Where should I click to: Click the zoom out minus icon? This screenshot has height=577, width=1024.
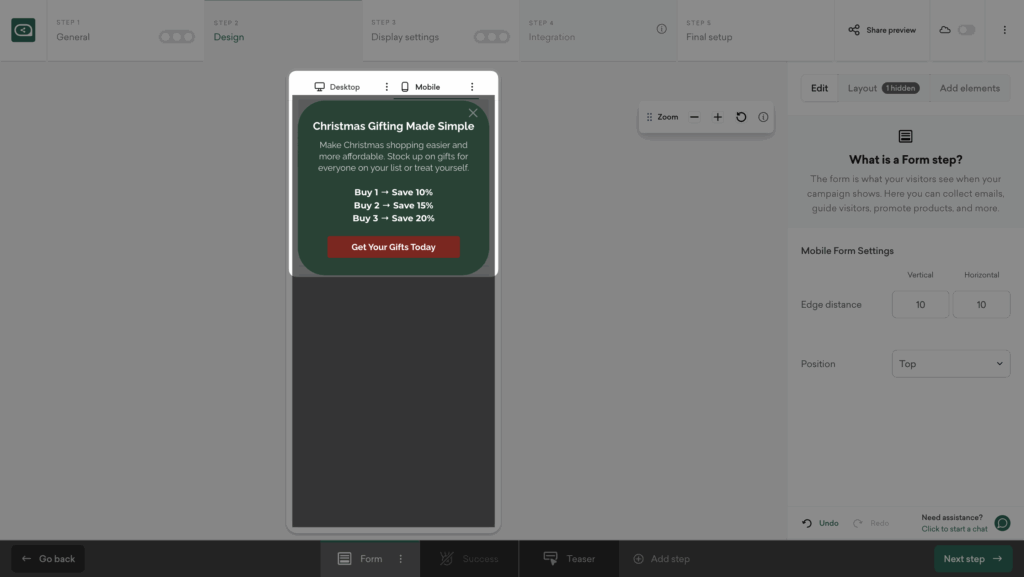695,117
